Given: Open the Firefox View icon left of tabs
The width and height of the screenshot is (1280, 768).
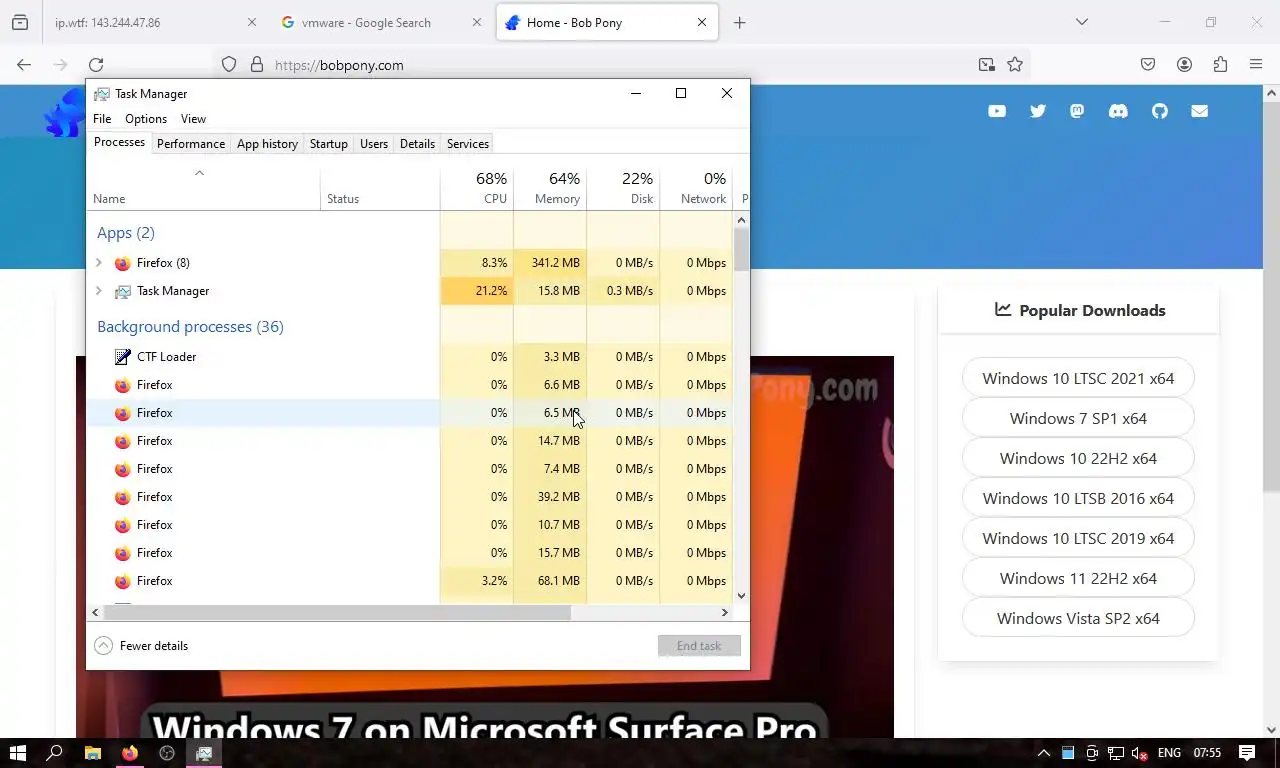Looking at the screenshot, I should tap(20, 23).
